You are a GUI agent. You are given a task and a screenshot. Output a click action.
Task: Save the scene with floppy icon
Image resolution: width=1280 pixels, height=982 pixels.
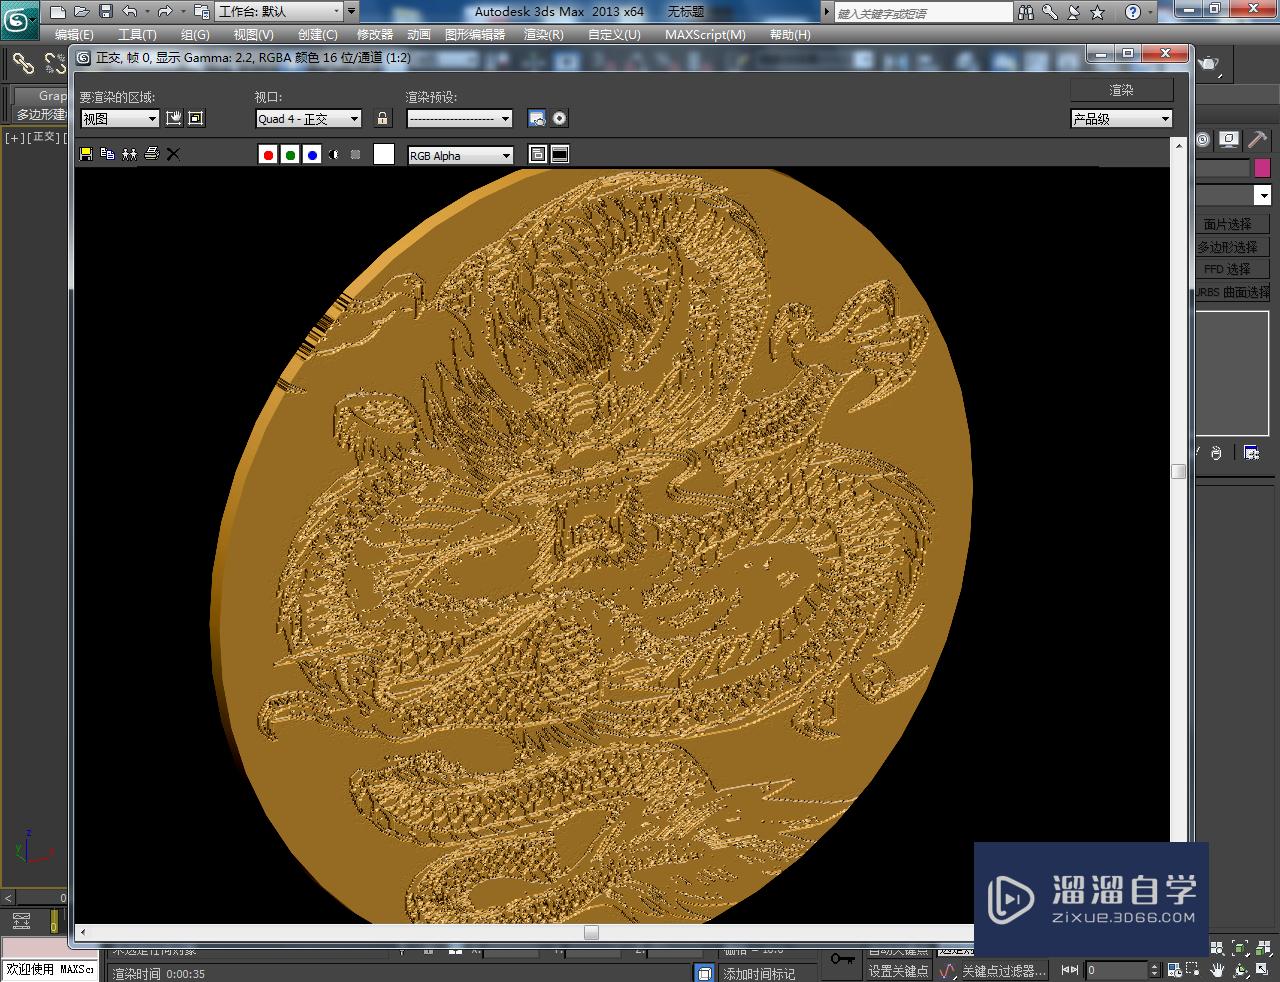[106, 12]
